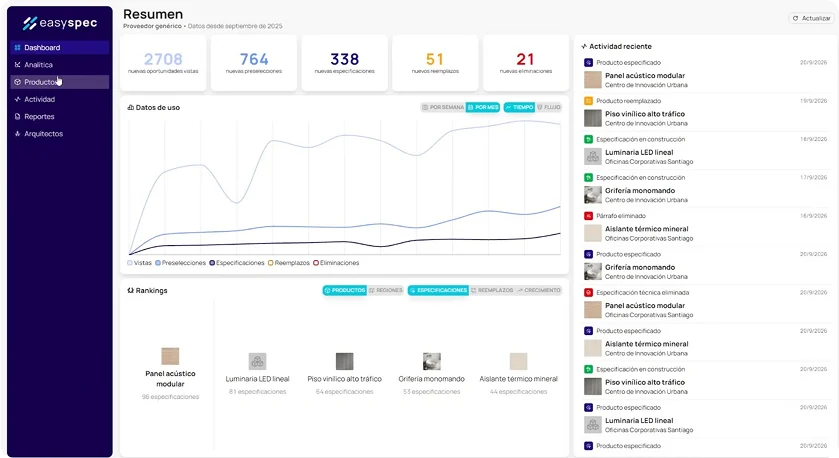839x458 pixels.
Task: Click the 20/9/2026 Producto especificado icon for Panel acústico
Action: tap(589, 63)
